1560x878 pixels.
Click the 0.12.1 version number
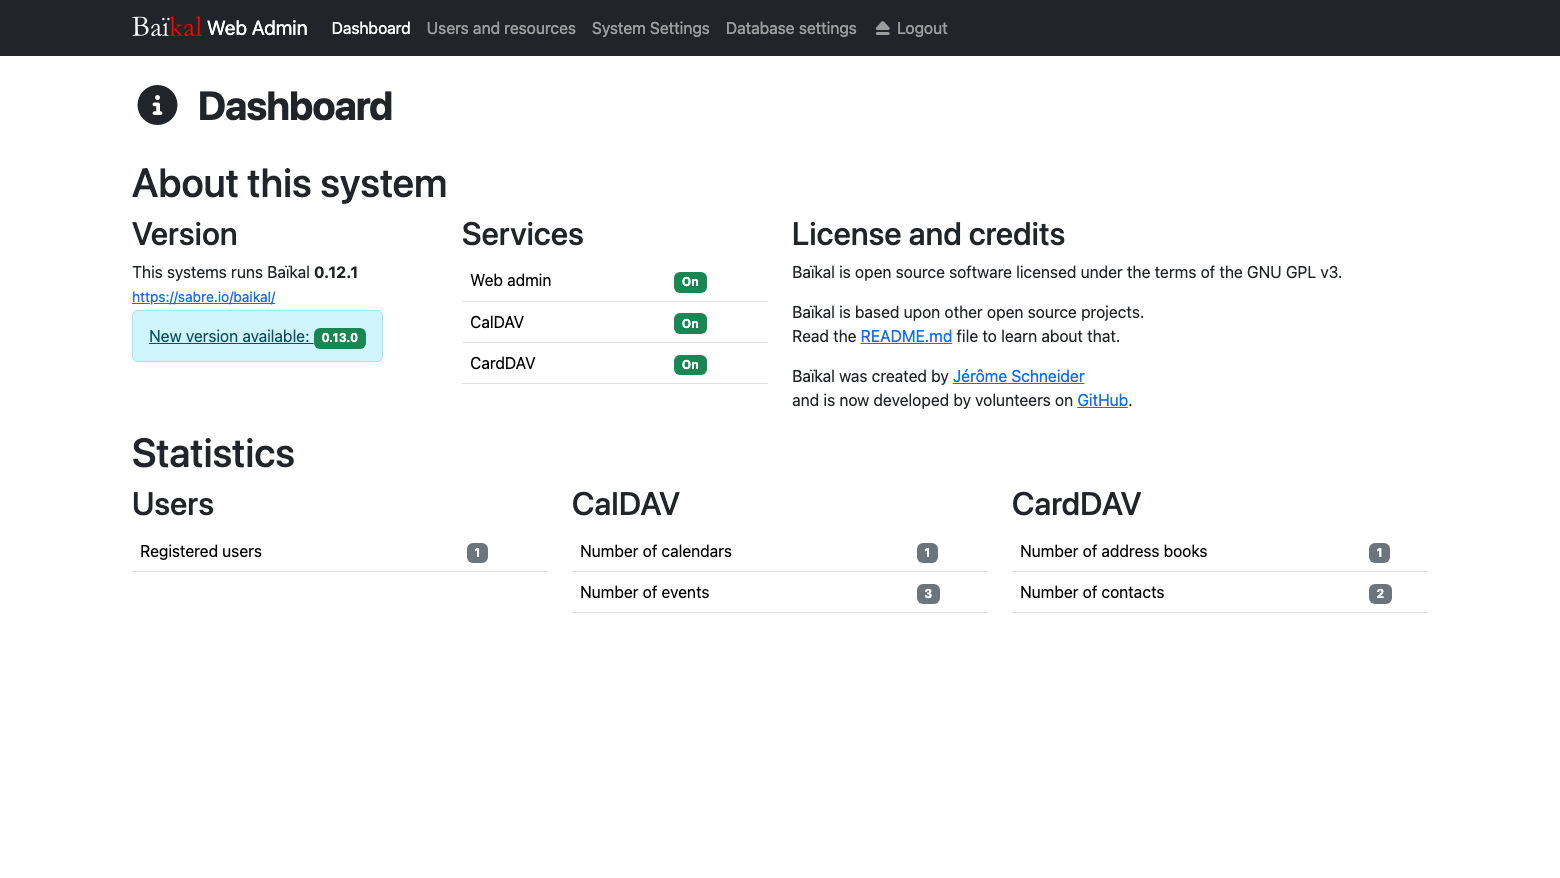tap(336, 272)
